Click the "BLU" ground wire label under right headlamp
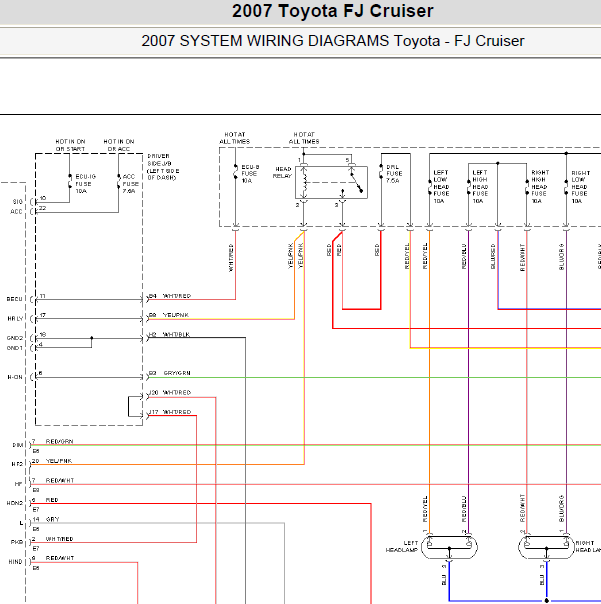 pyautogui.click(x=542, y=580)
